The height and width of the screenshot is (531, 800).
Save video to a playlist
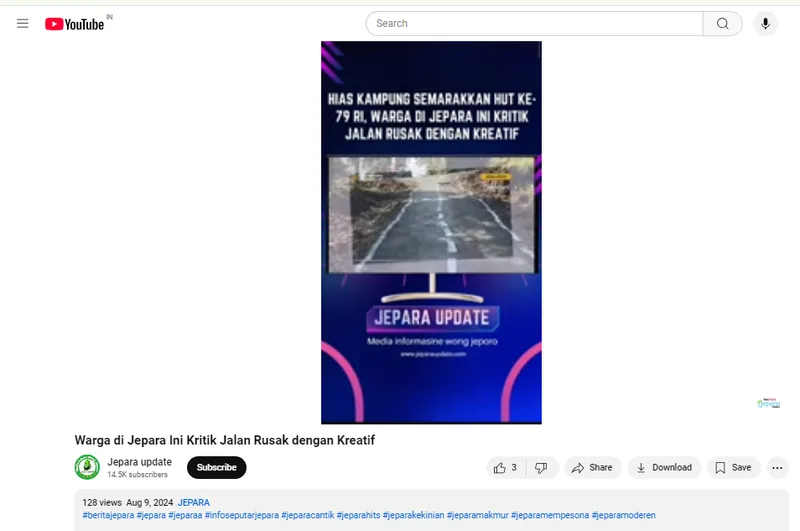[733, 468]
